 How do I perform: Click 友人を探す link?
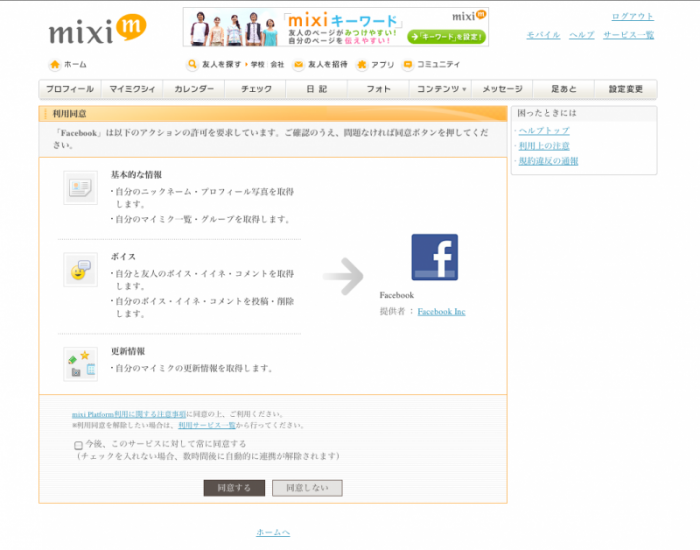[221, 64]
